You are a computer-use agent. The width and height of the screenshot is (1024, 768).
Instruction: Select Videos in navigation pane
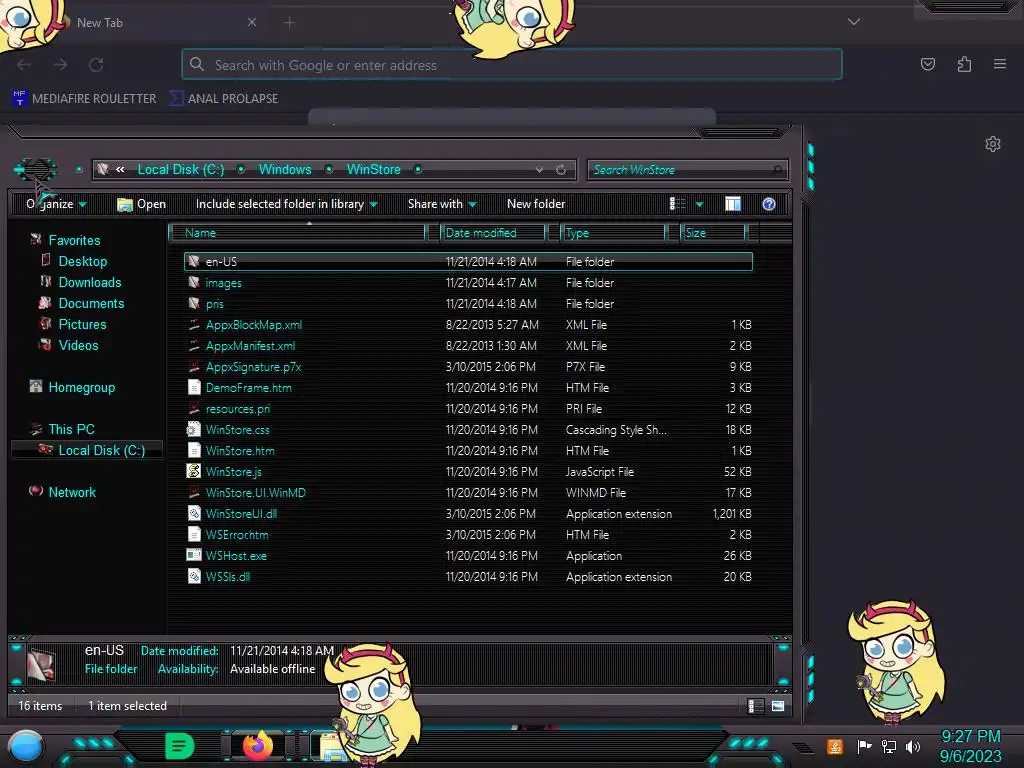pyautogui.click(x=78, y=345)
